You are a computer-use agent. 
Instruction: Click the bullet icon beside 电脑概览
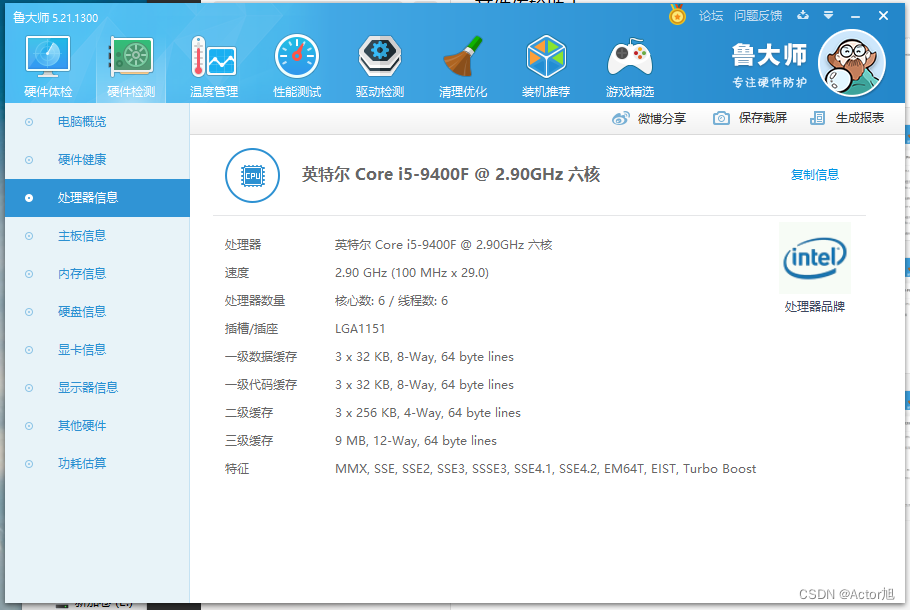pos(29,122)
